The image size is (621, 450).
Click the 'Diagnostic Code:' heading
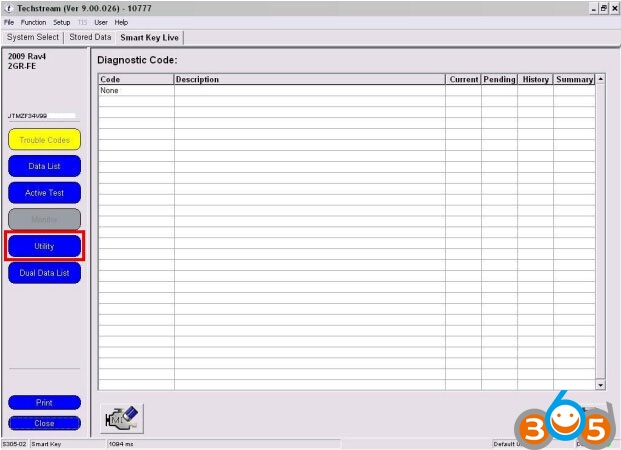coord(137,60)
